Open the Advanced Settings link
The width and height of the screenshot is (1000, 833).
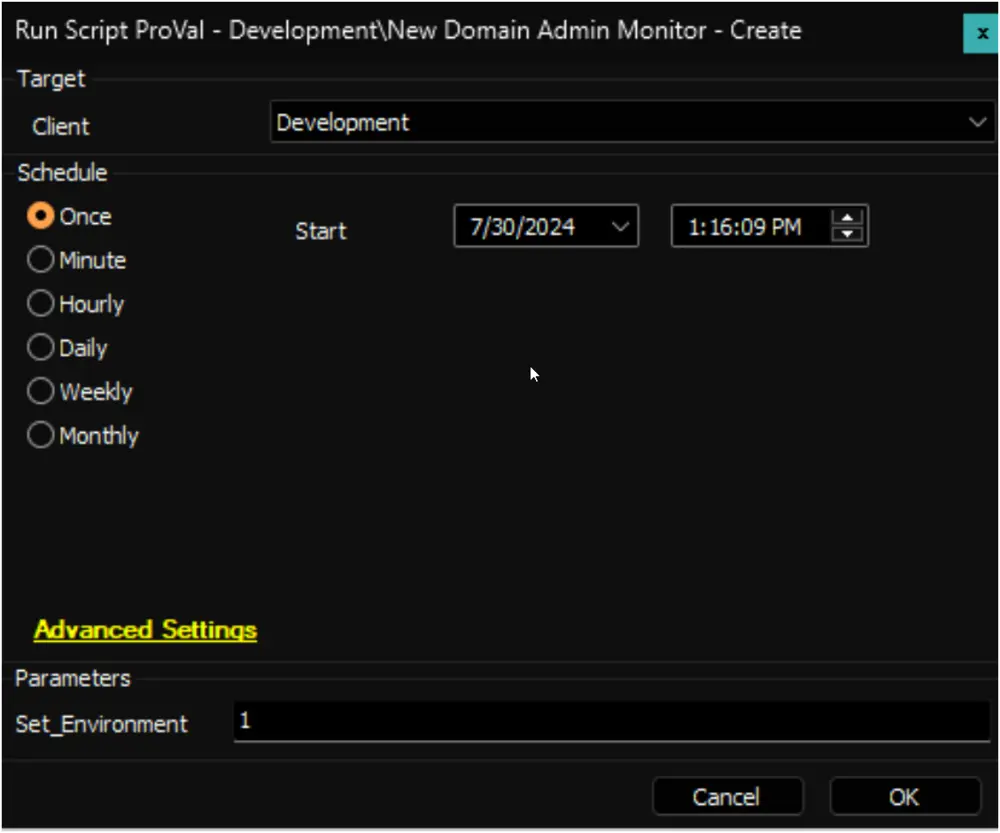[x=145, y=630]
